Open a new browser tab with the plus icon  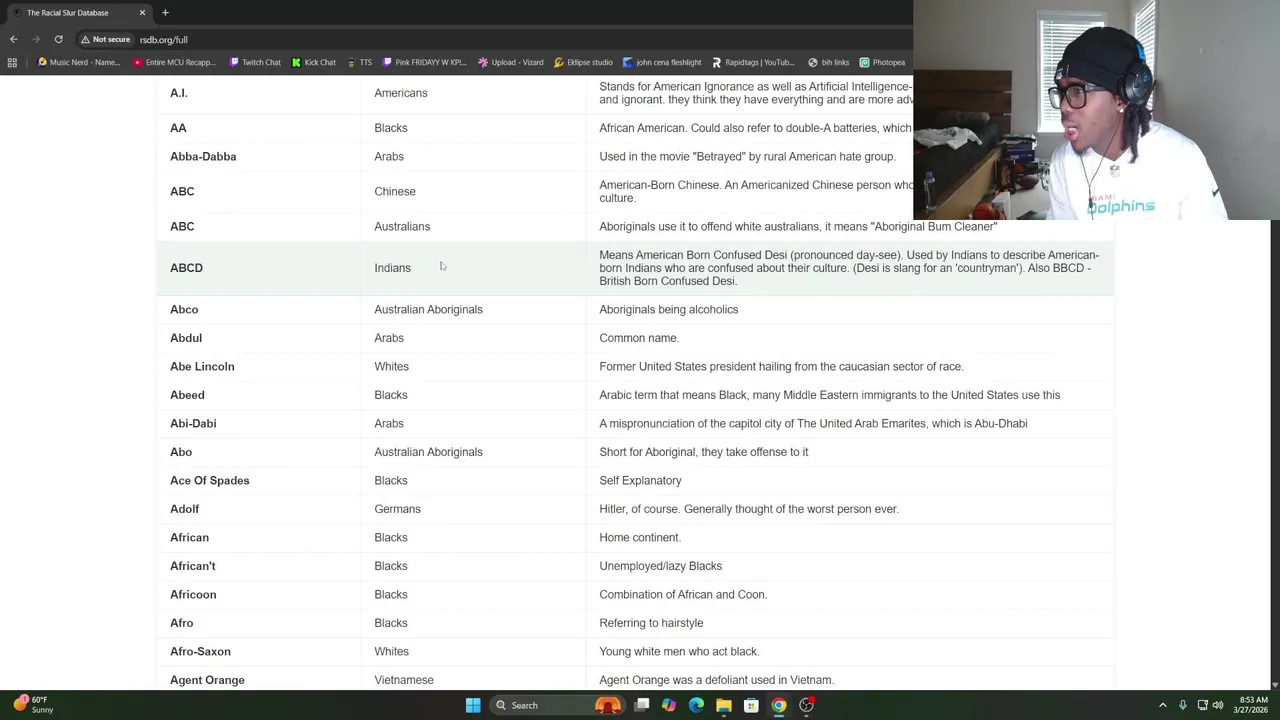click(x=165, y=13)
